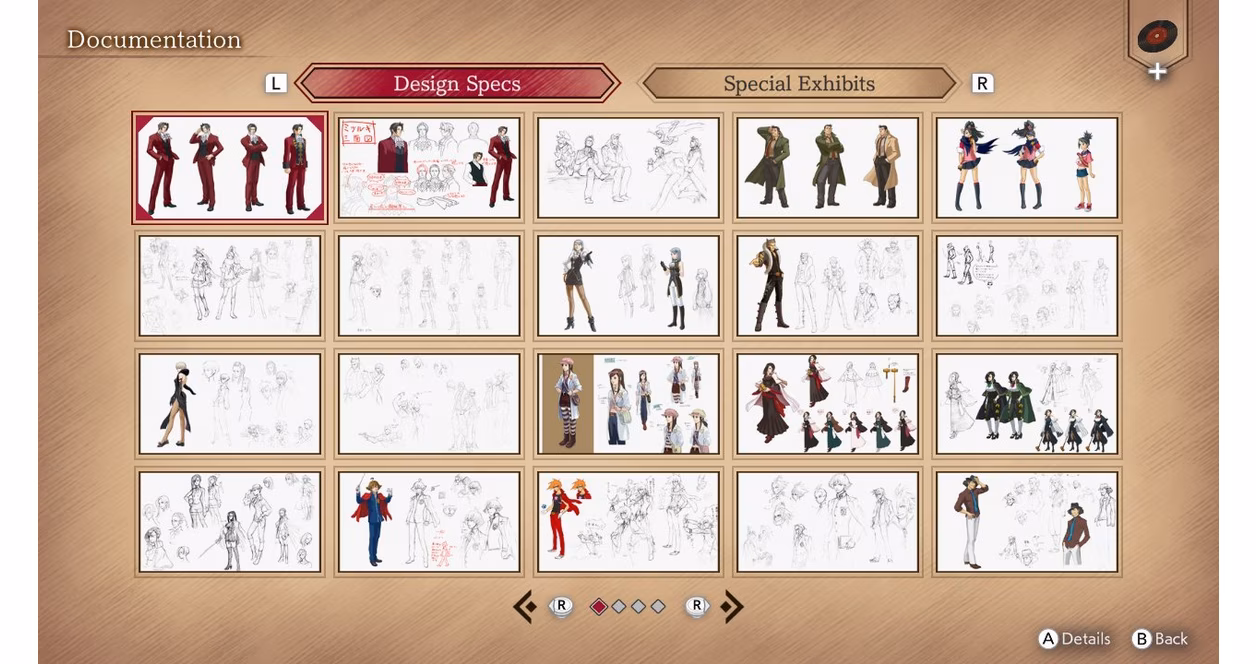The width and height of the screenshot is (1256, 664).
Task: Open thumbnail of orange-haired character in red pants
Action: [628, 522]
